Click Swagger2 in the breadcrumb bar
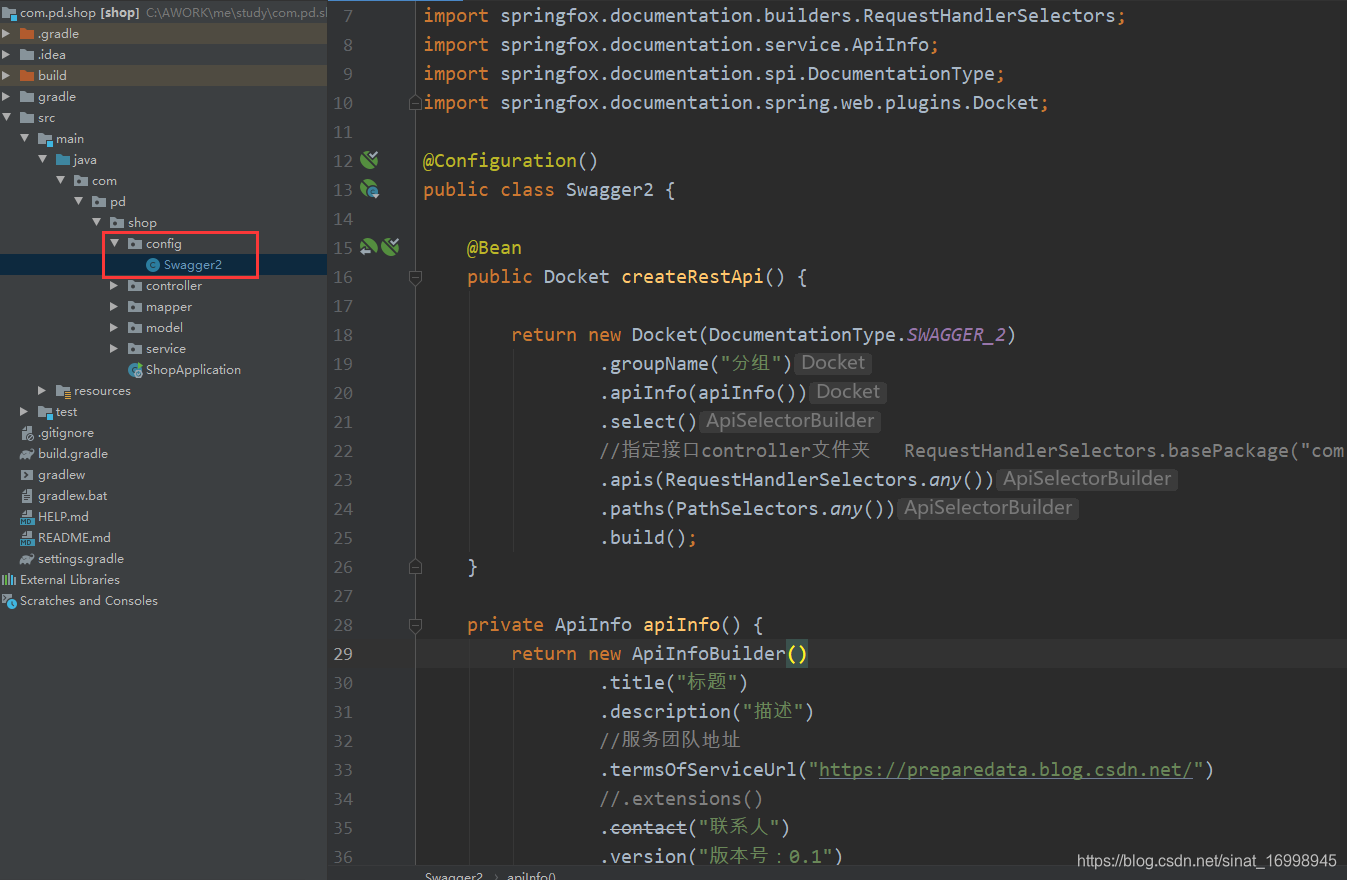Viewport: 1347px width, 880px height. [x=453, y=876]
